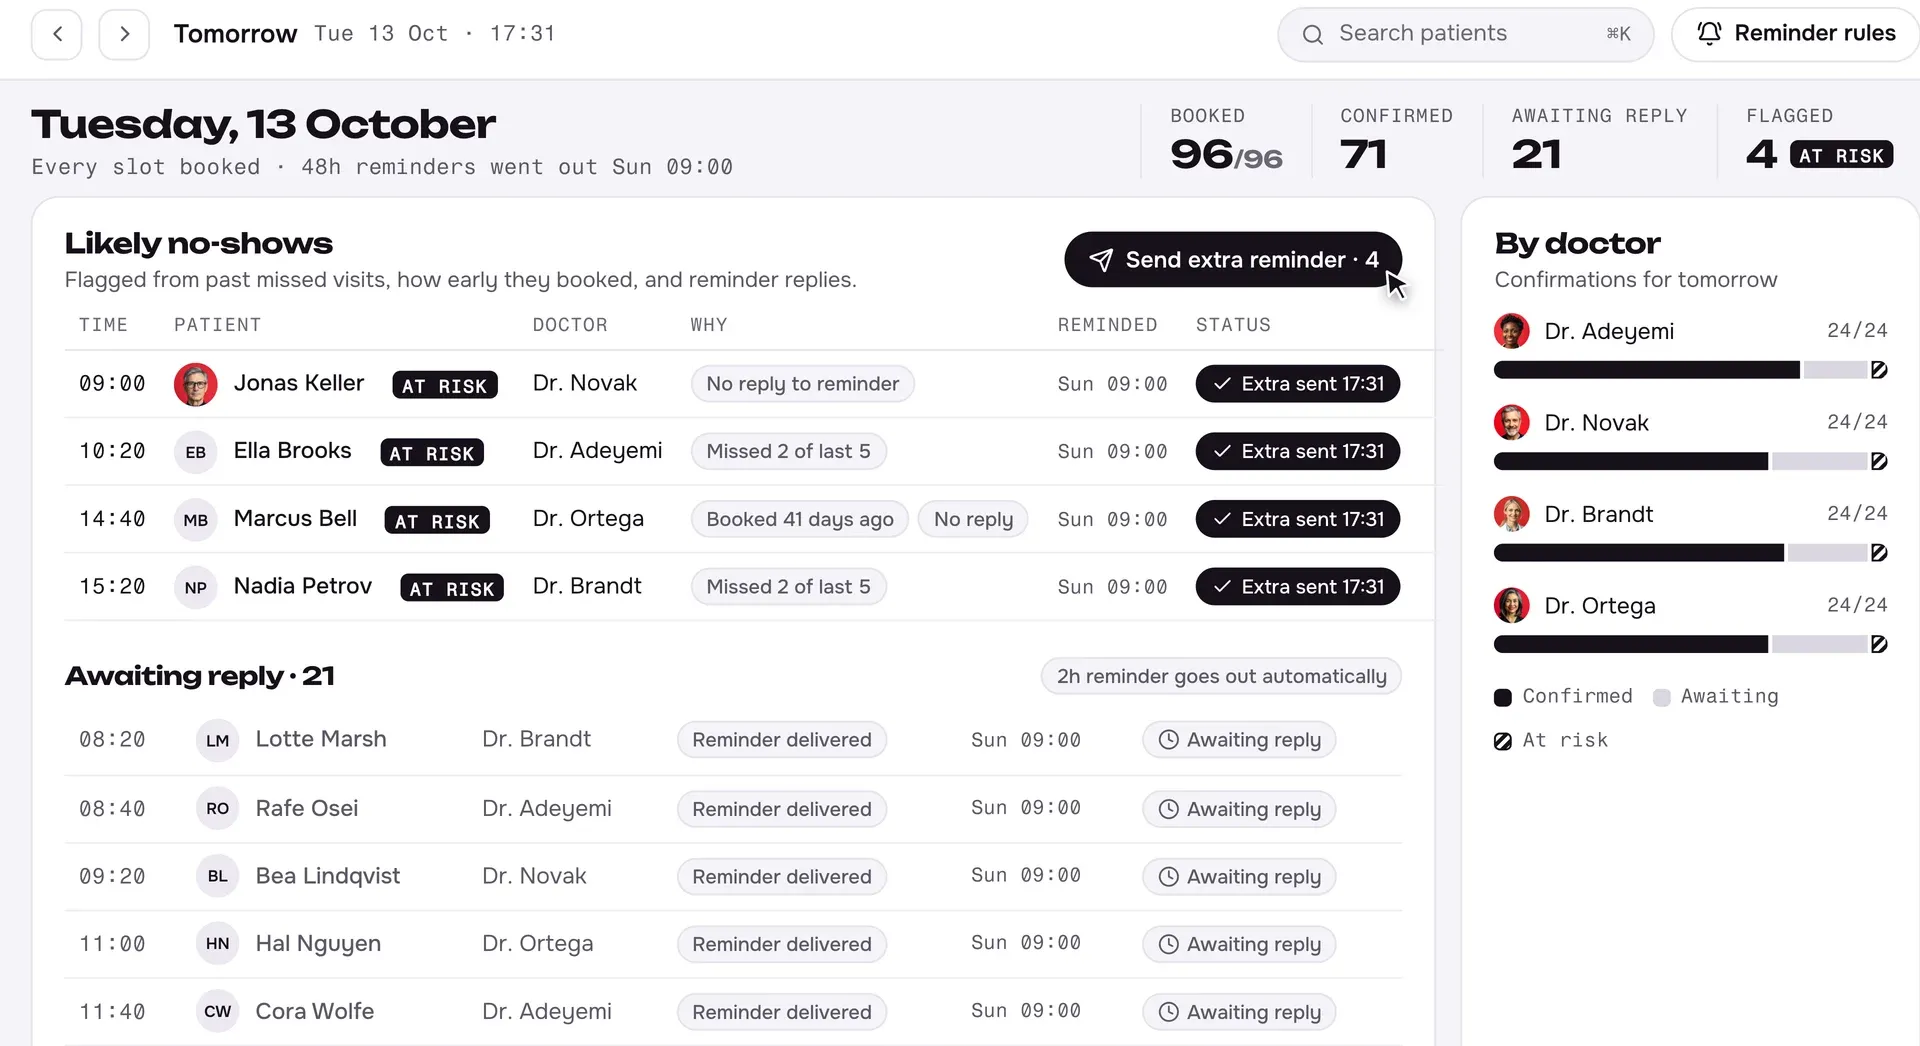Screen dimensions: 1920x1046
Task: Click Awaiting reply status for Lotte Marsh
Action: pyautogui.click(x=1239, y=740)
